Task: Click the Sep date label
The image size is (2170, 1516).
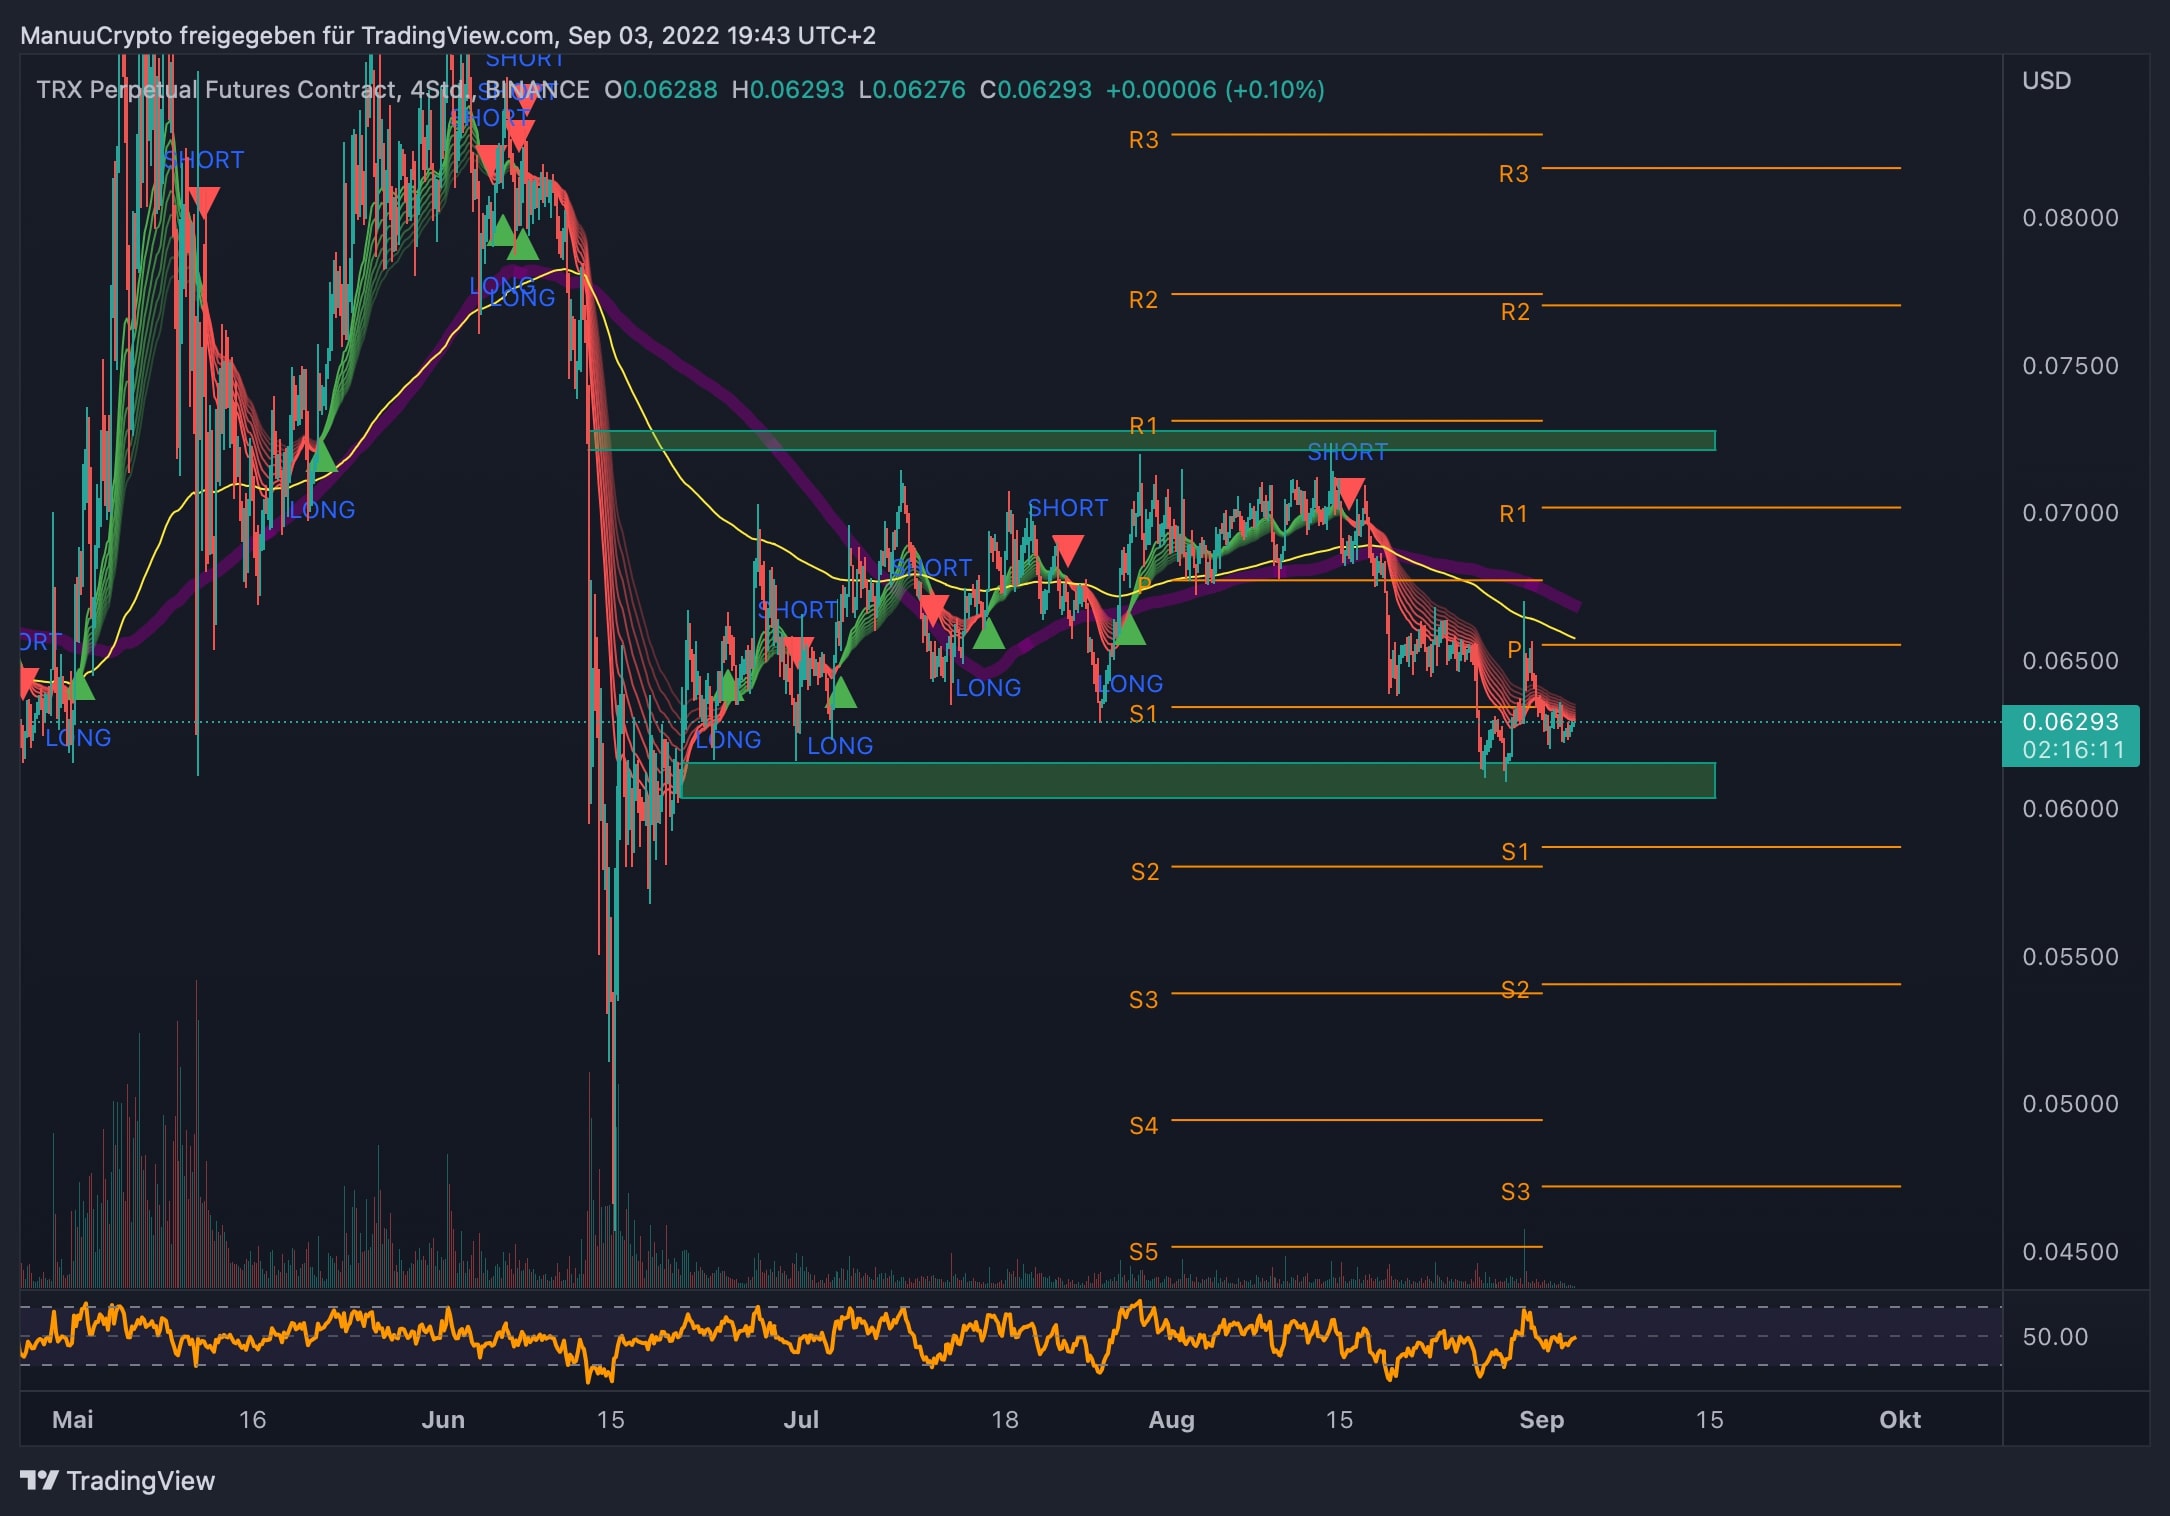Action: coord(1541,1419)
